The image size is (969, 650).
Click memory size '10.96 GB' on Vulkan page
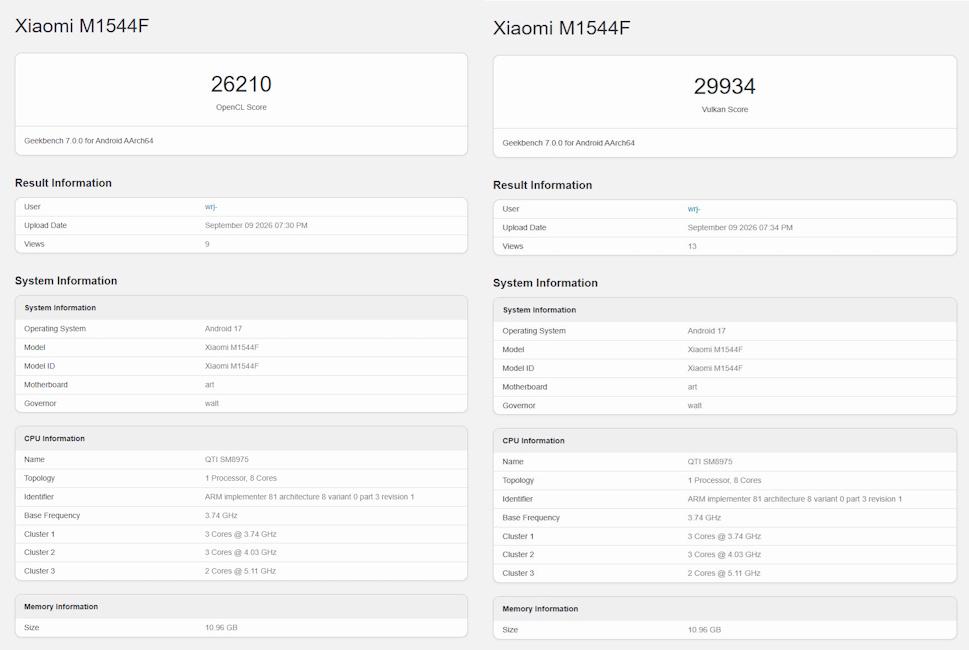[704, 630]
